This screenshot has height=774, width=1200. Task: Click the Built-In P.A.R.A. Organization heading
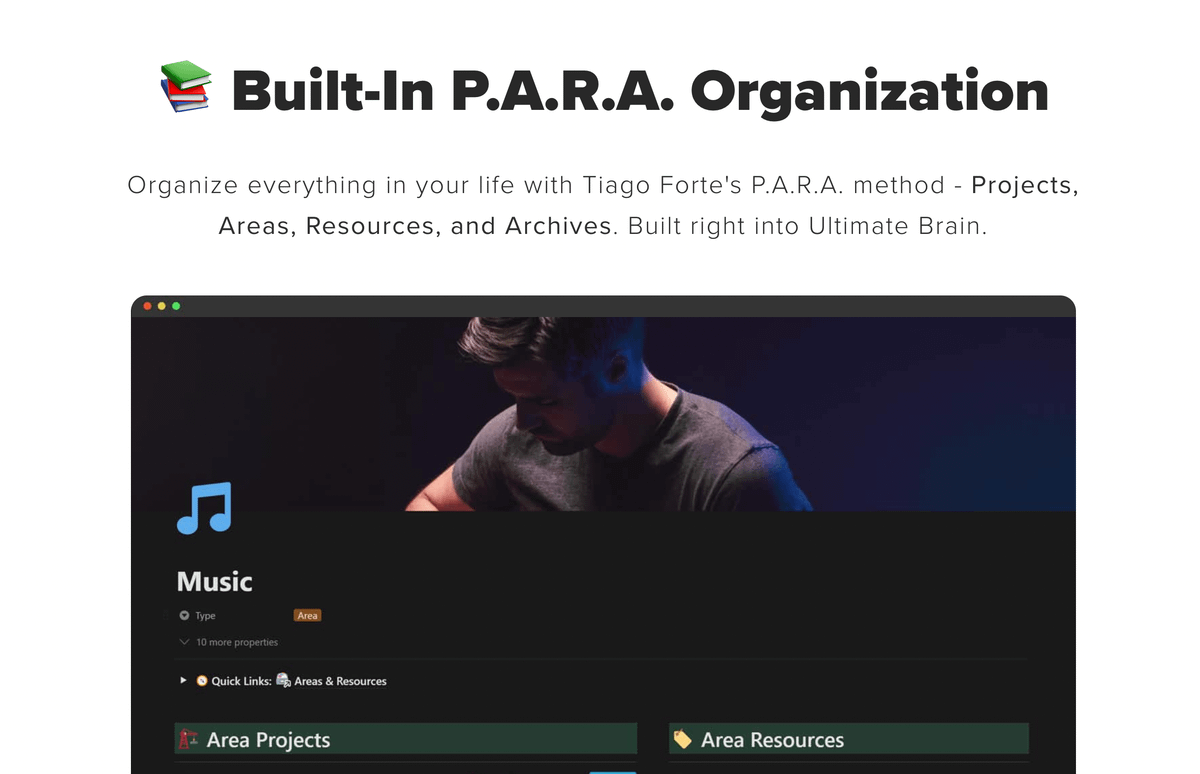point(640,90)
